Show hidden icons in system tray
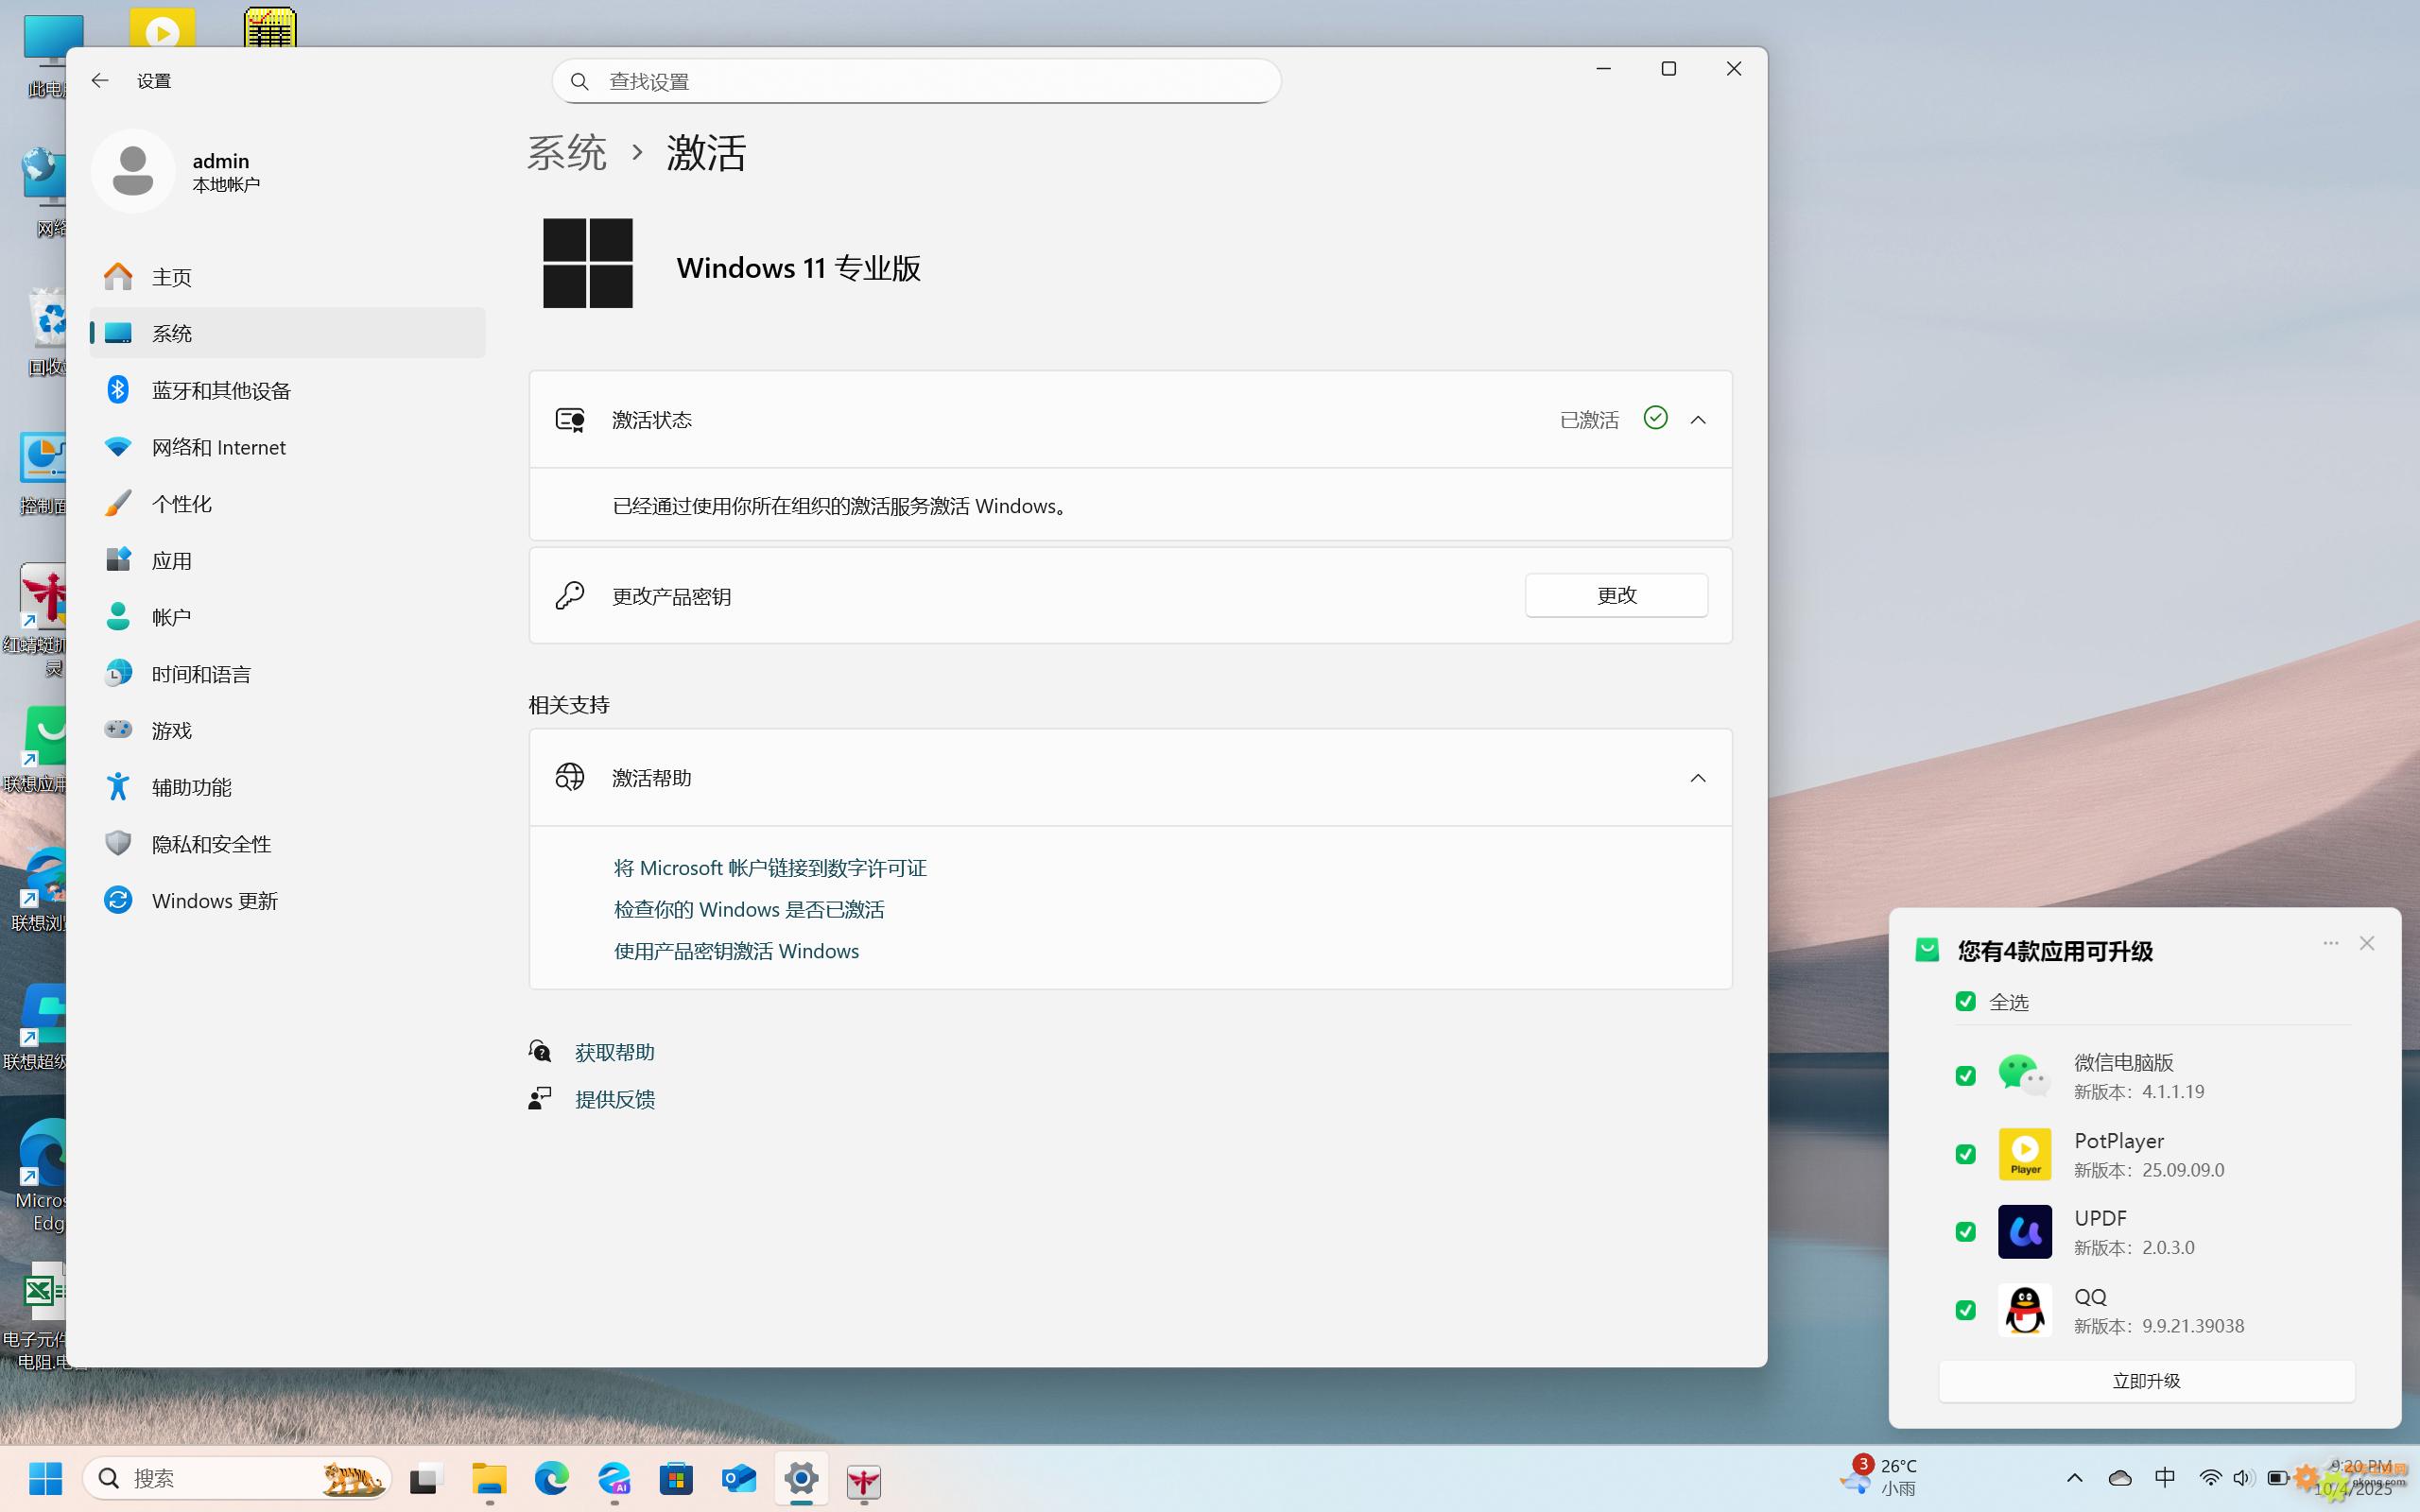Screen dimensions: 2420x1512 click(2074, 1477)
